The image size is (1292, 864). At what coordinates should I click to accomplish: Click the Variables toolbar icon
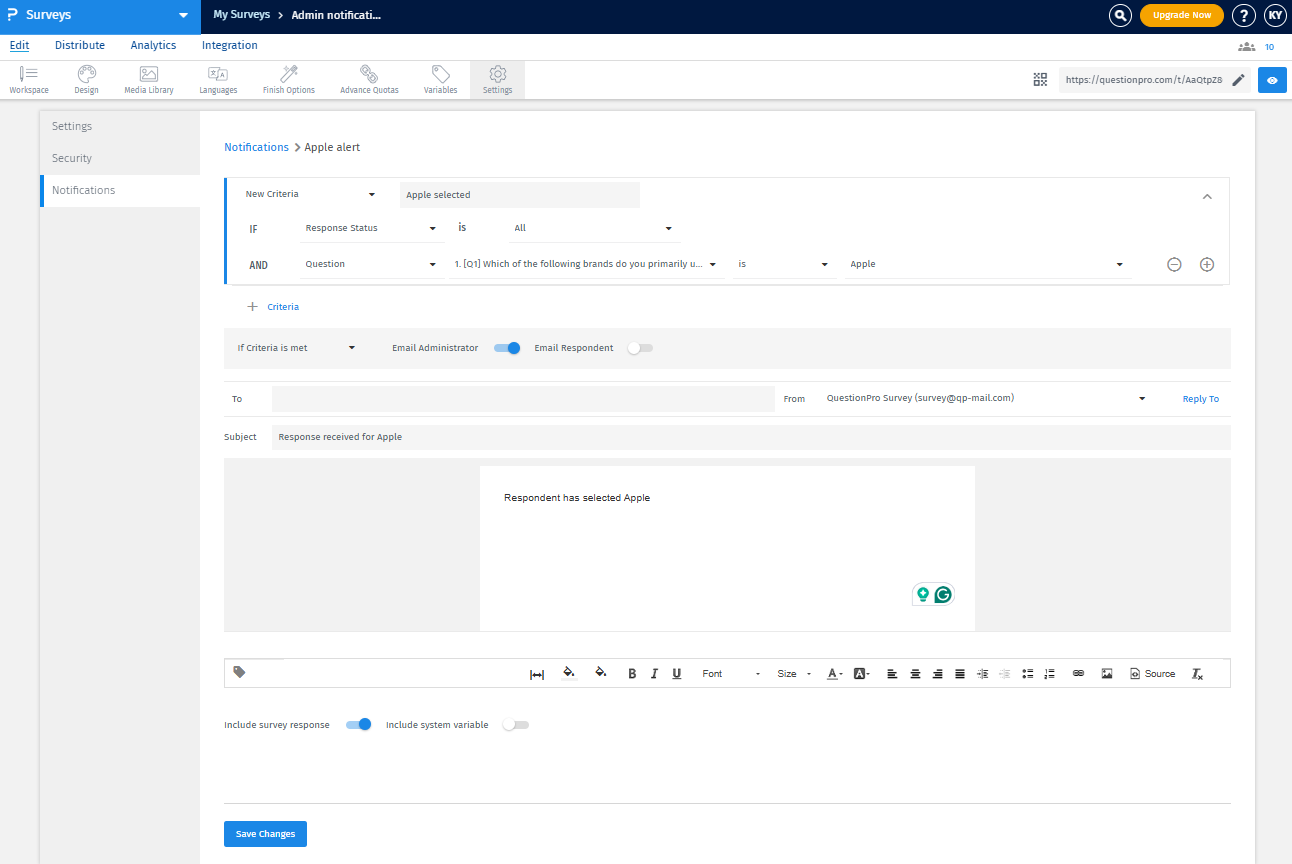tap(440, 79)
